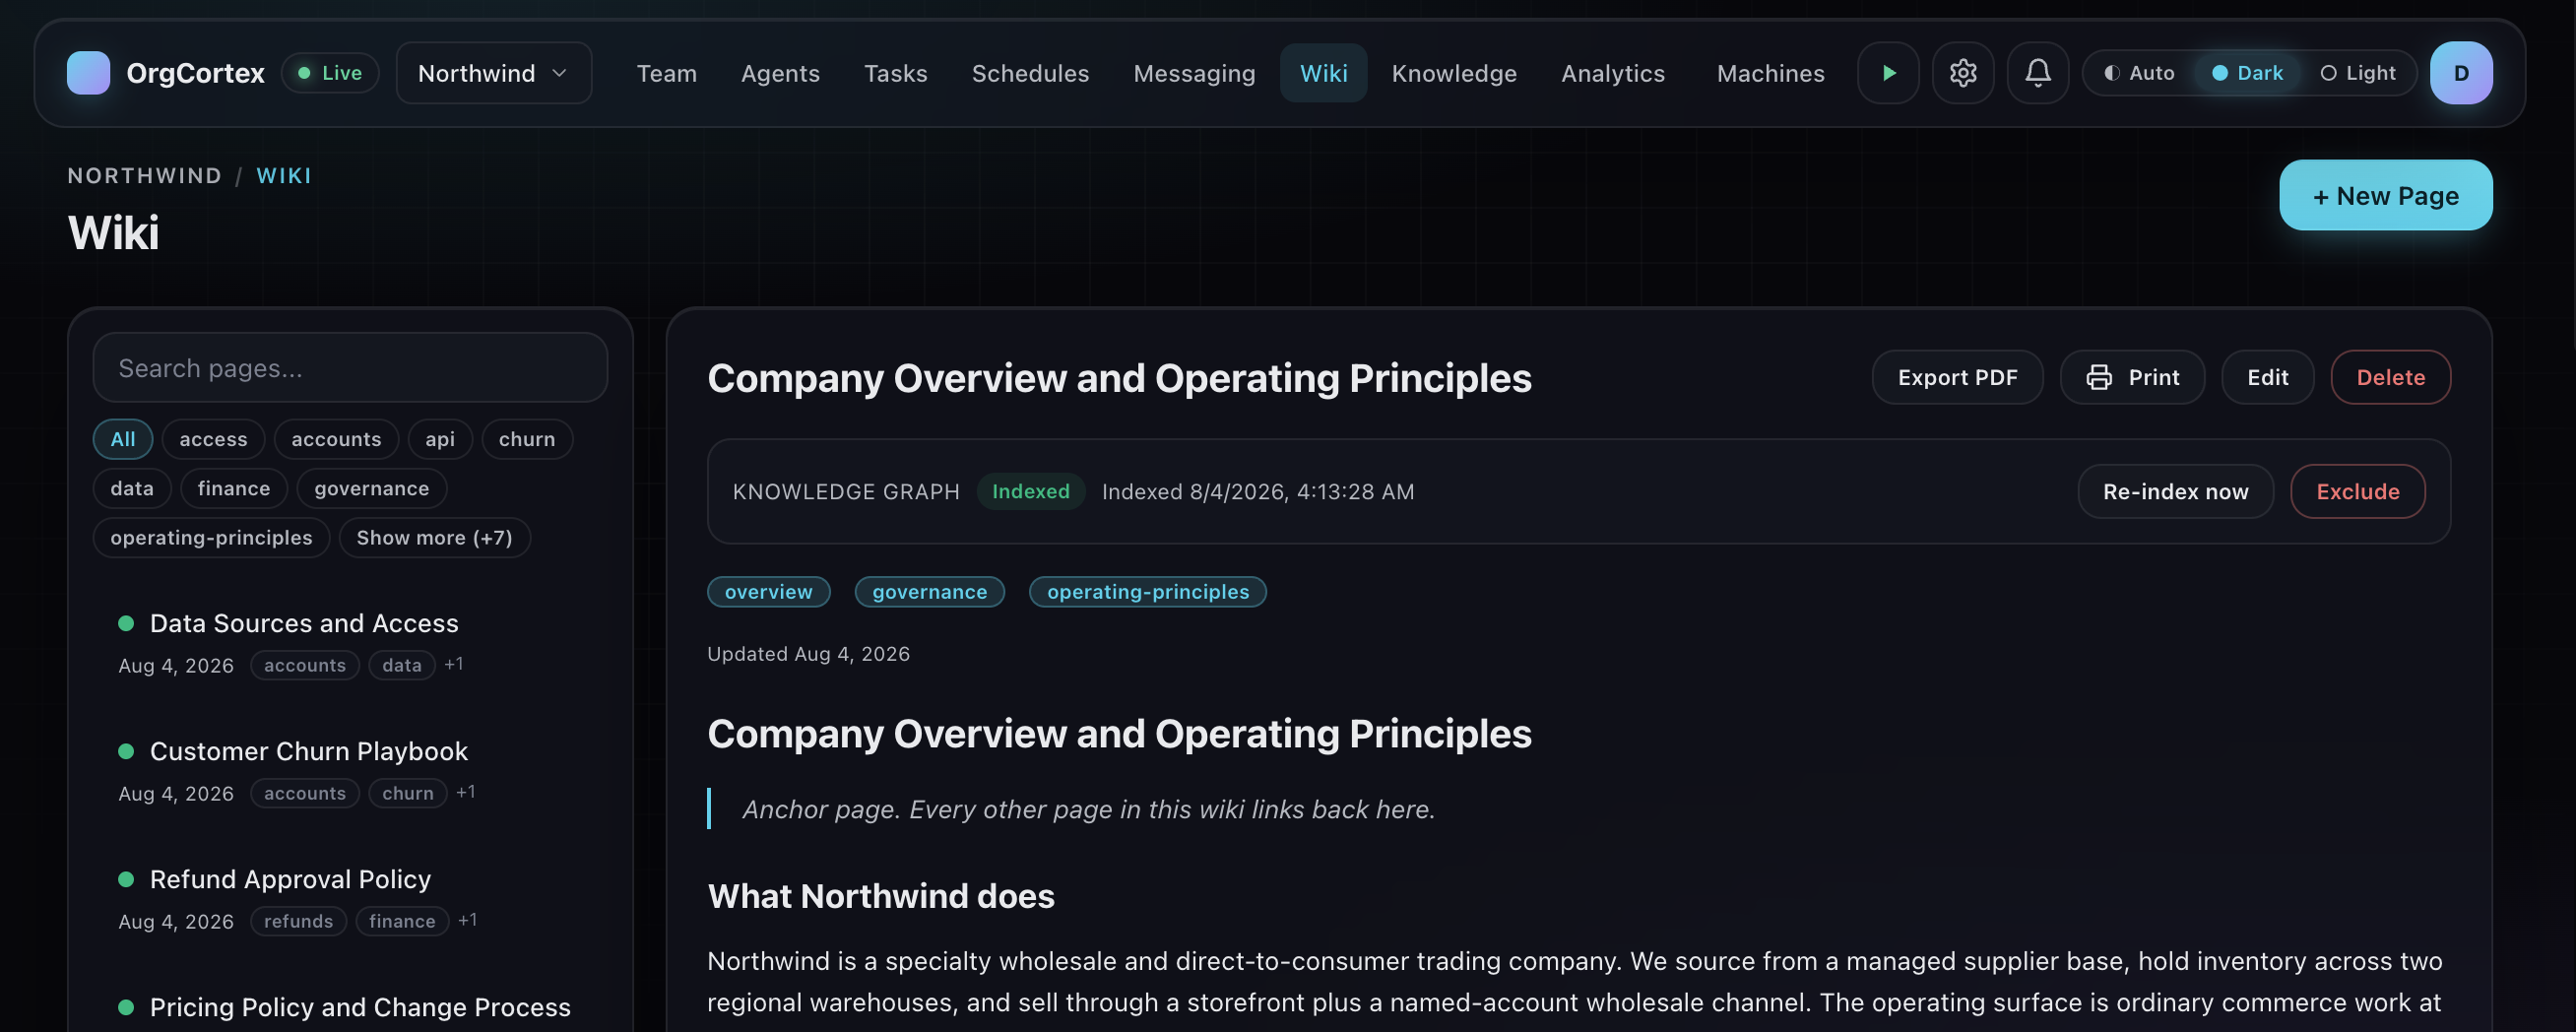Click the overview tag on the page
The image size is (2576, 1032).
[x=768, y=592]
